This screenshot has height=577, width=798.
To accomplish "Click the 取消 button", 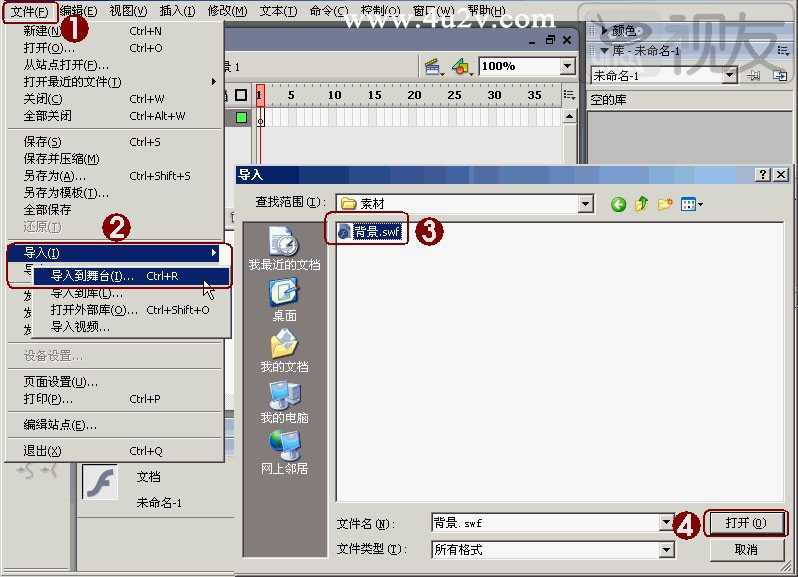I will [746, 550].
